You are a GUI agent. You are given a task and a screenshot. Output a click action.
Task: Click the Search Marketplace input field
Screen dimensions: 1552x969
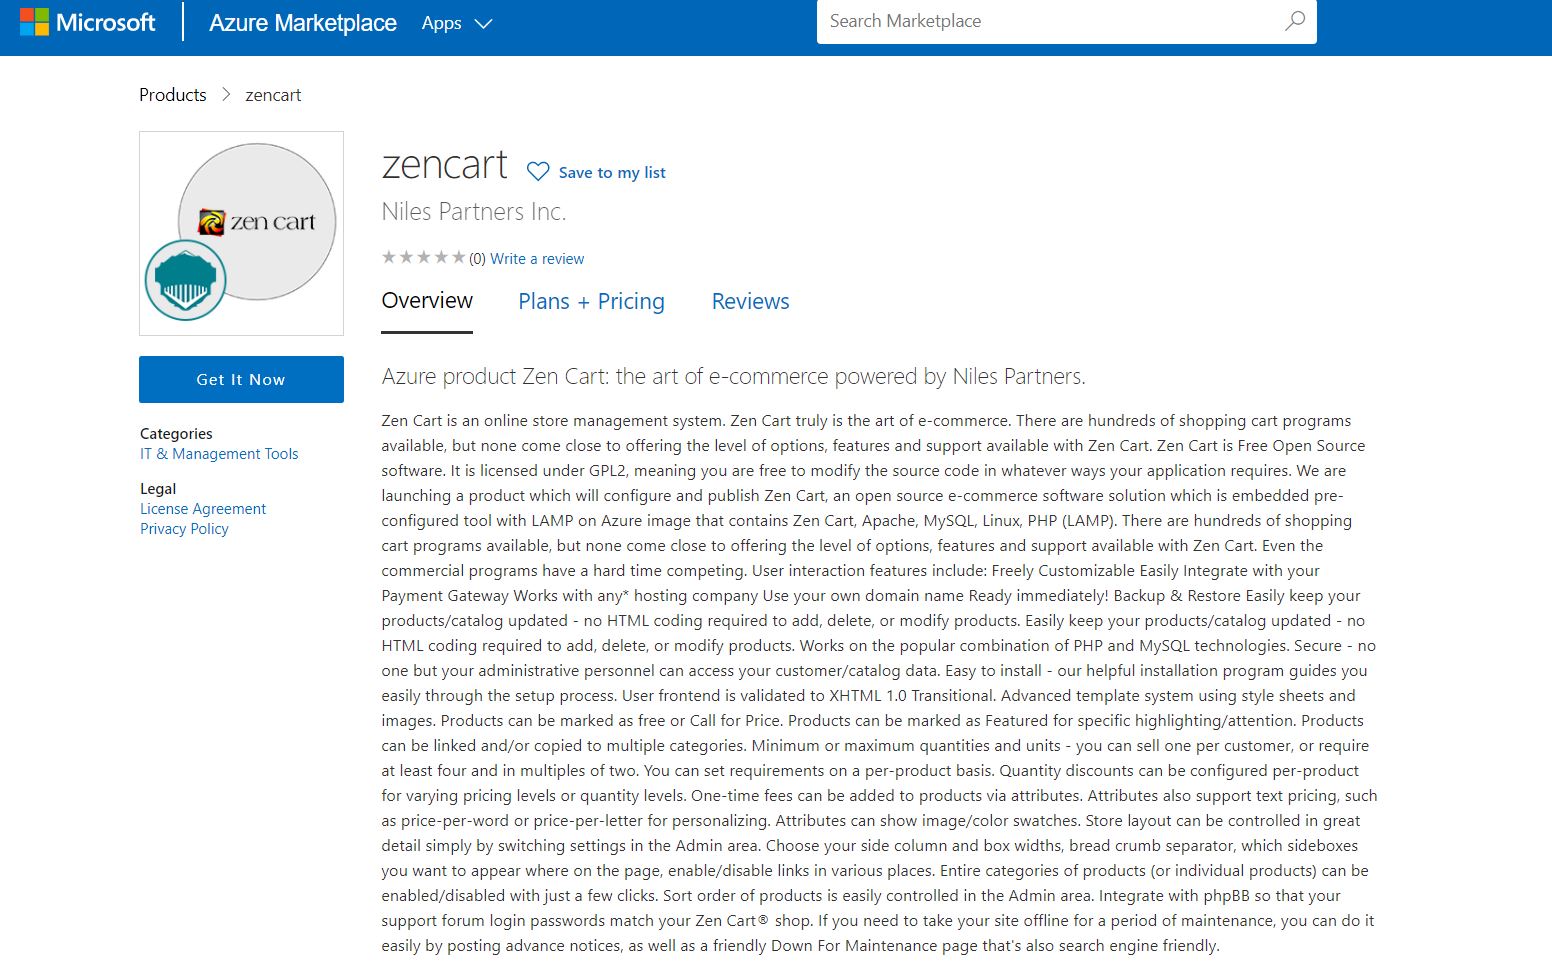click(1045, 21)
